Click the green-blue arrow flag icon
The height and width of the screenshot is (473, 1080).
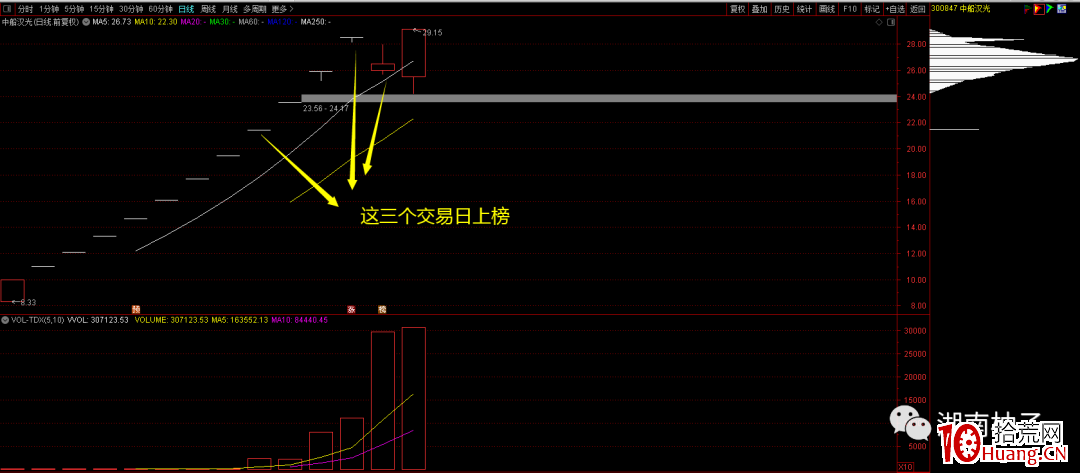1050,9
